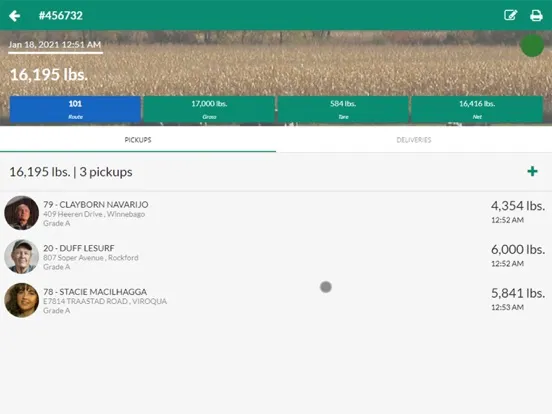Viewport: 552px width, 414px height.
Task: Open Clayborn Navarijo's profile photo
Action: pyautogui.click(x=21, y=213)
